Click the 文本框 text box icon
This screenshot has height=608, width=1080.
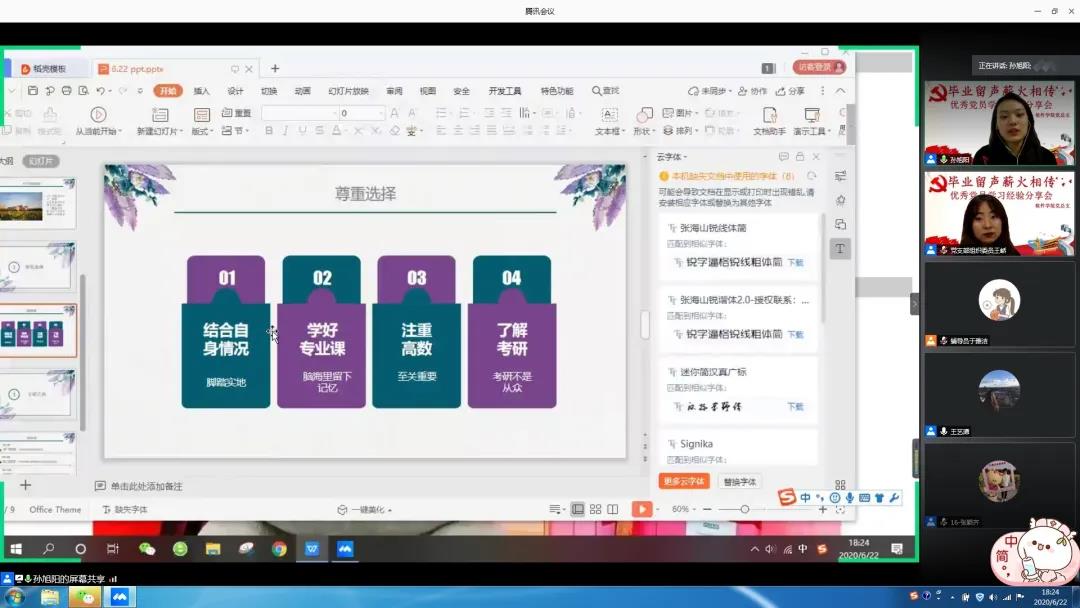[609, 115]
